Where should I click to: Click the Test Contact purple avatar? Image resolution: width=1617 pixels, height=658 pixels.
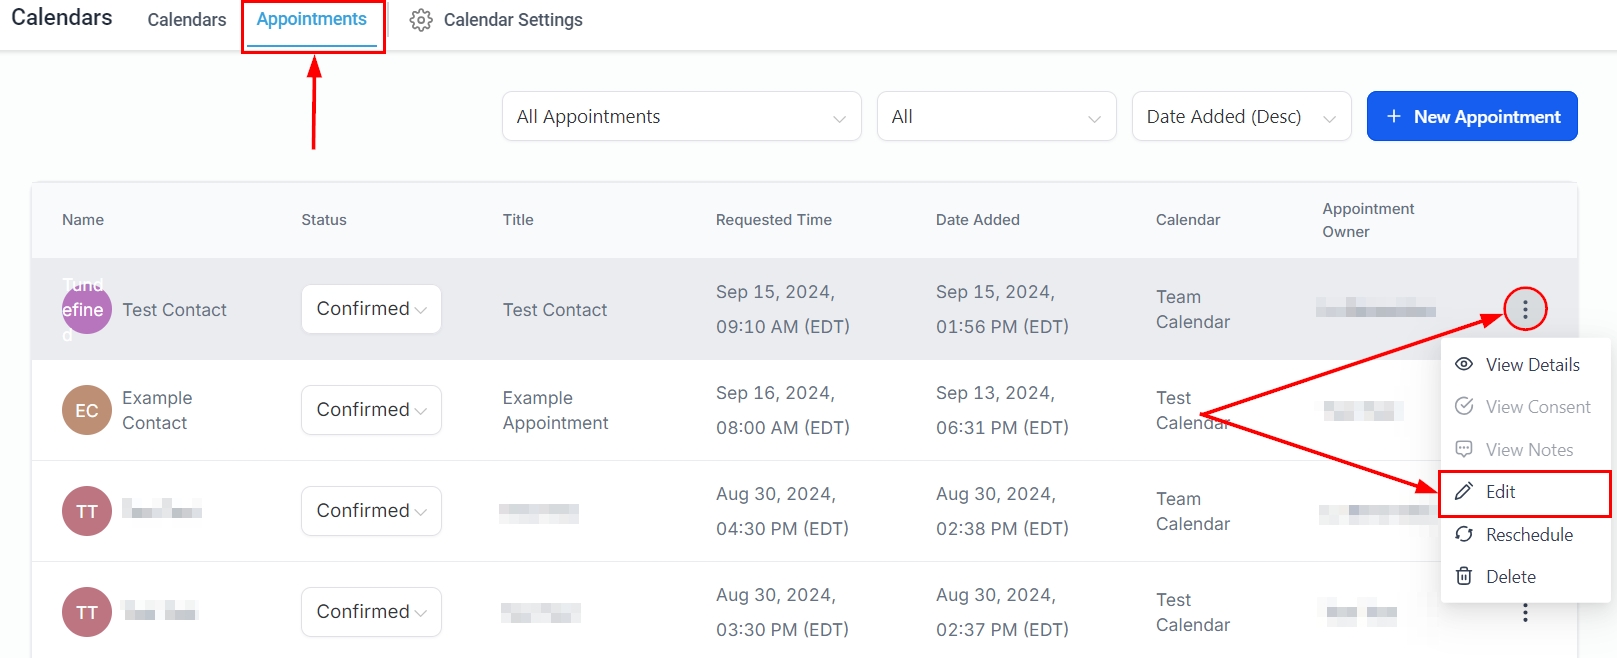(87, 309)
